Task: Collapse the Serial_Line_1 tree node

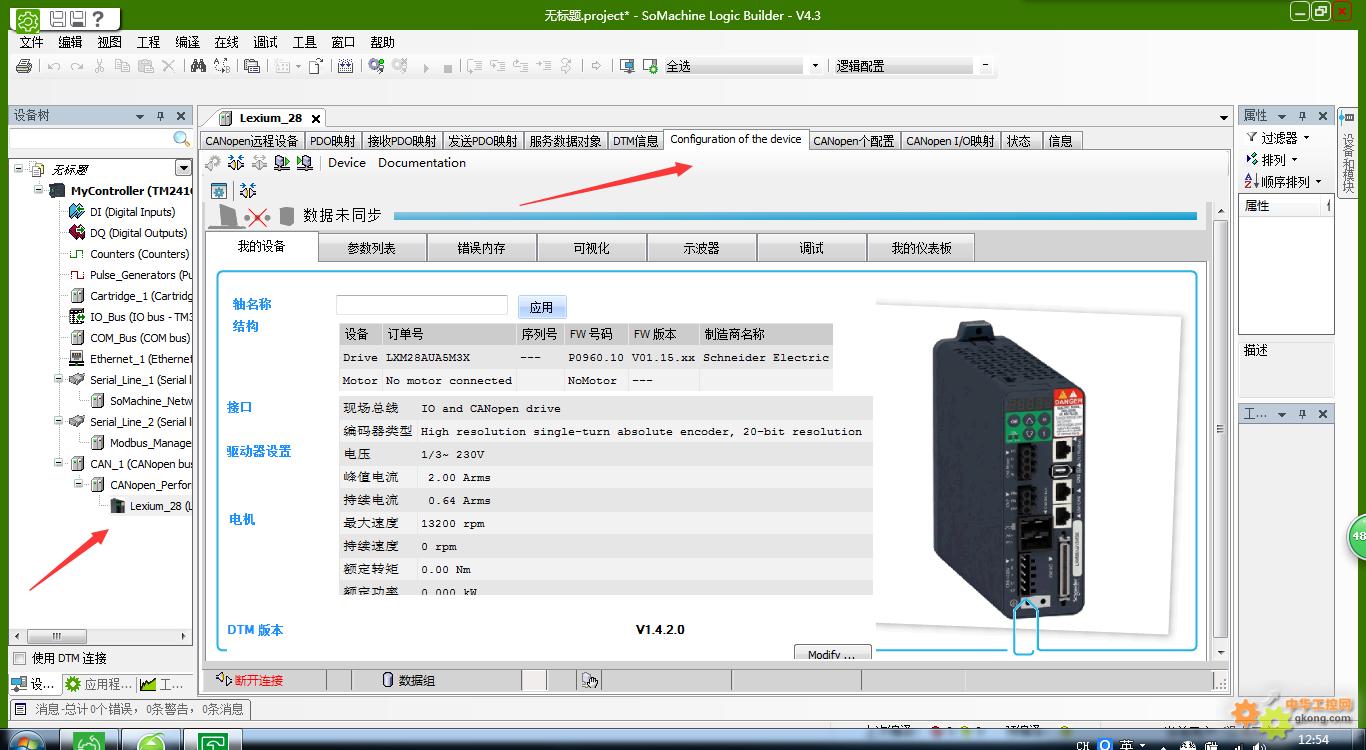Action: pos(59,379)
